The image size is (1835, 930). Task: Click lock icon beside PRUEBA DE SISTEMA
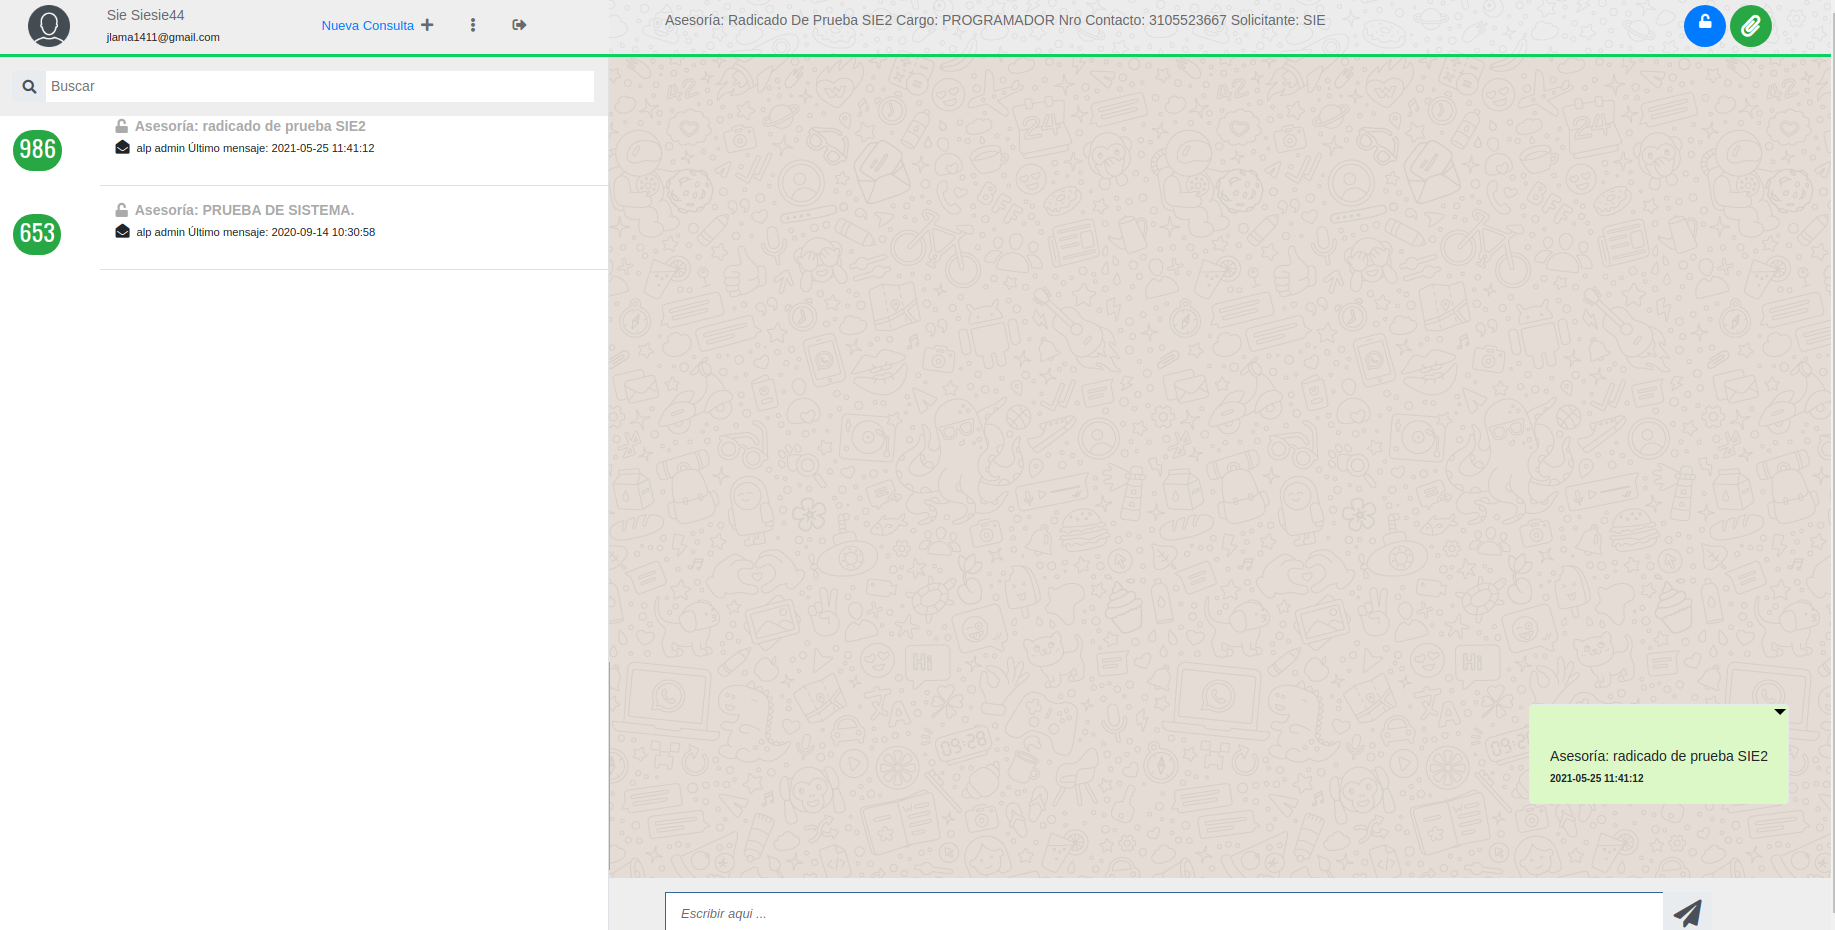[121, 210]
